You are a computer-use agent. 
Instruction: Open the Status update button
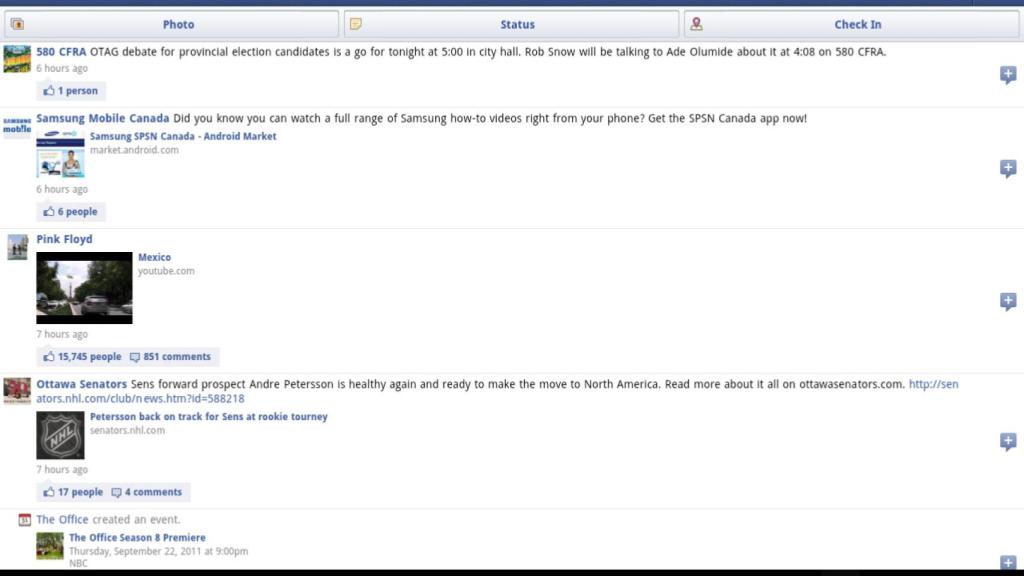[511, 24]
